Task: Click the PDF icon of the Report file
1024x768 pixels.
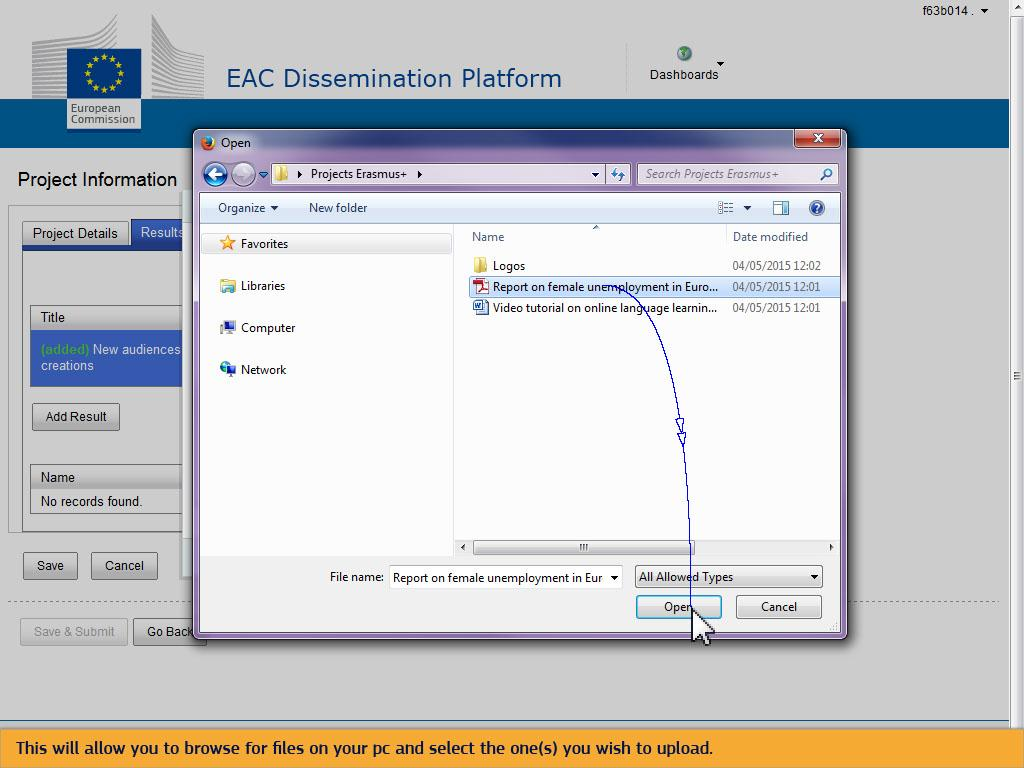Action: tap(481, 287)
